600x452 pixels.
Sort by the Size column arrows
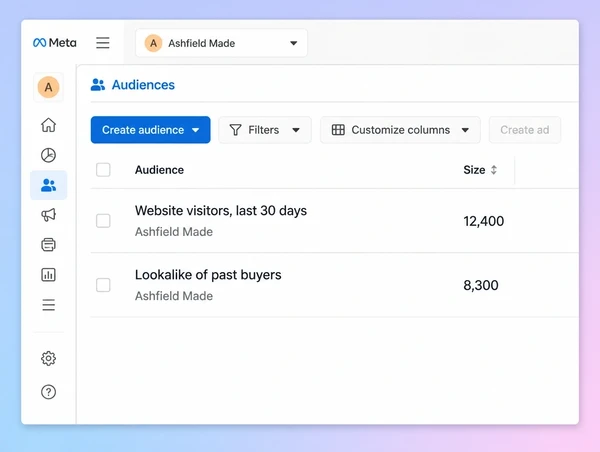494,170
